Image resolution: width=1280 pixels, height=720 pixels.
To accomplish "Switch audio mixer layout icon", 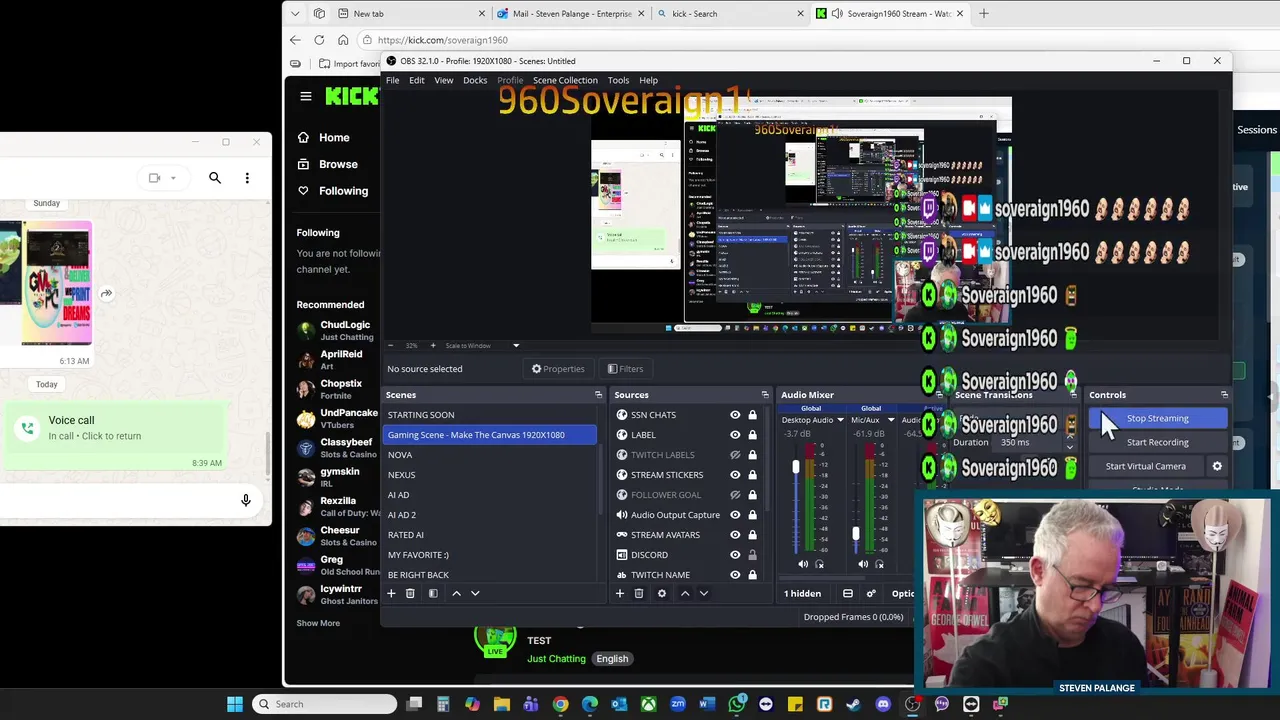I will [848, 593].
